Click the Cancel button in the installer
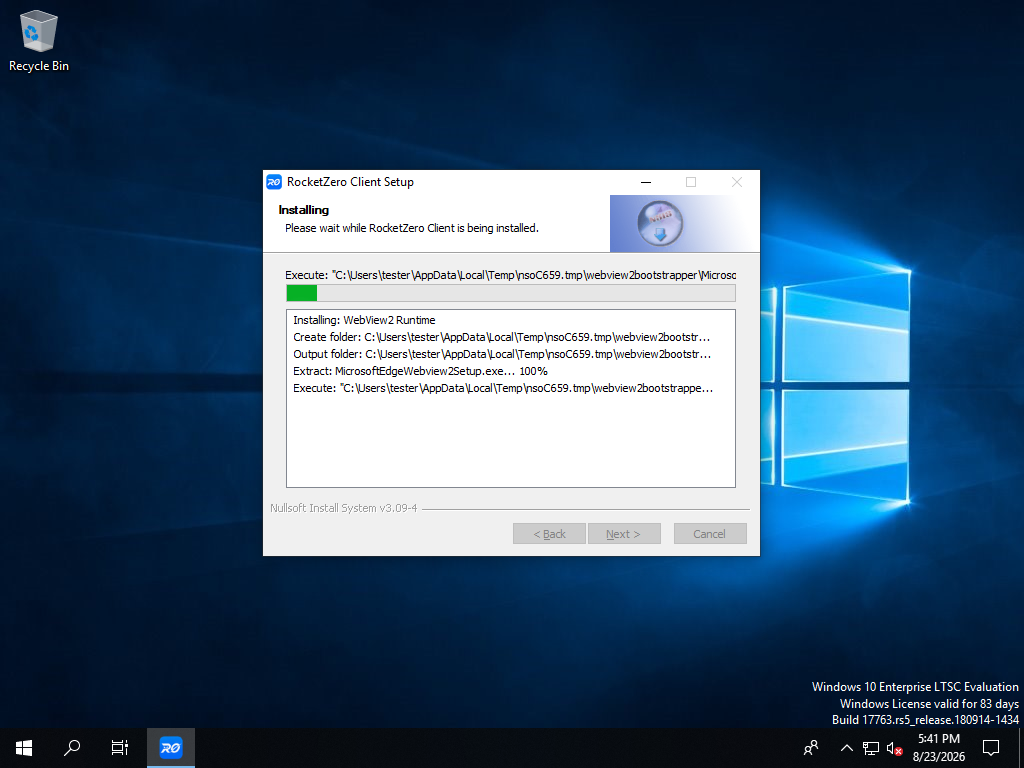Viewport: 1024px width, 768px height. tap(710, 534)
